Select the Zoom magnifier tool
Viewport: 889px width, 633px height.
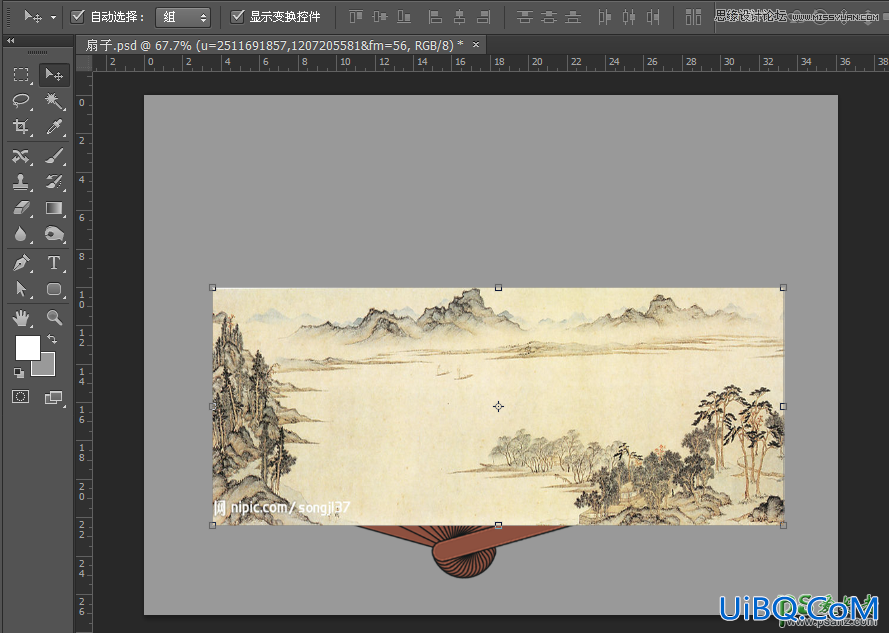(54, 318)
